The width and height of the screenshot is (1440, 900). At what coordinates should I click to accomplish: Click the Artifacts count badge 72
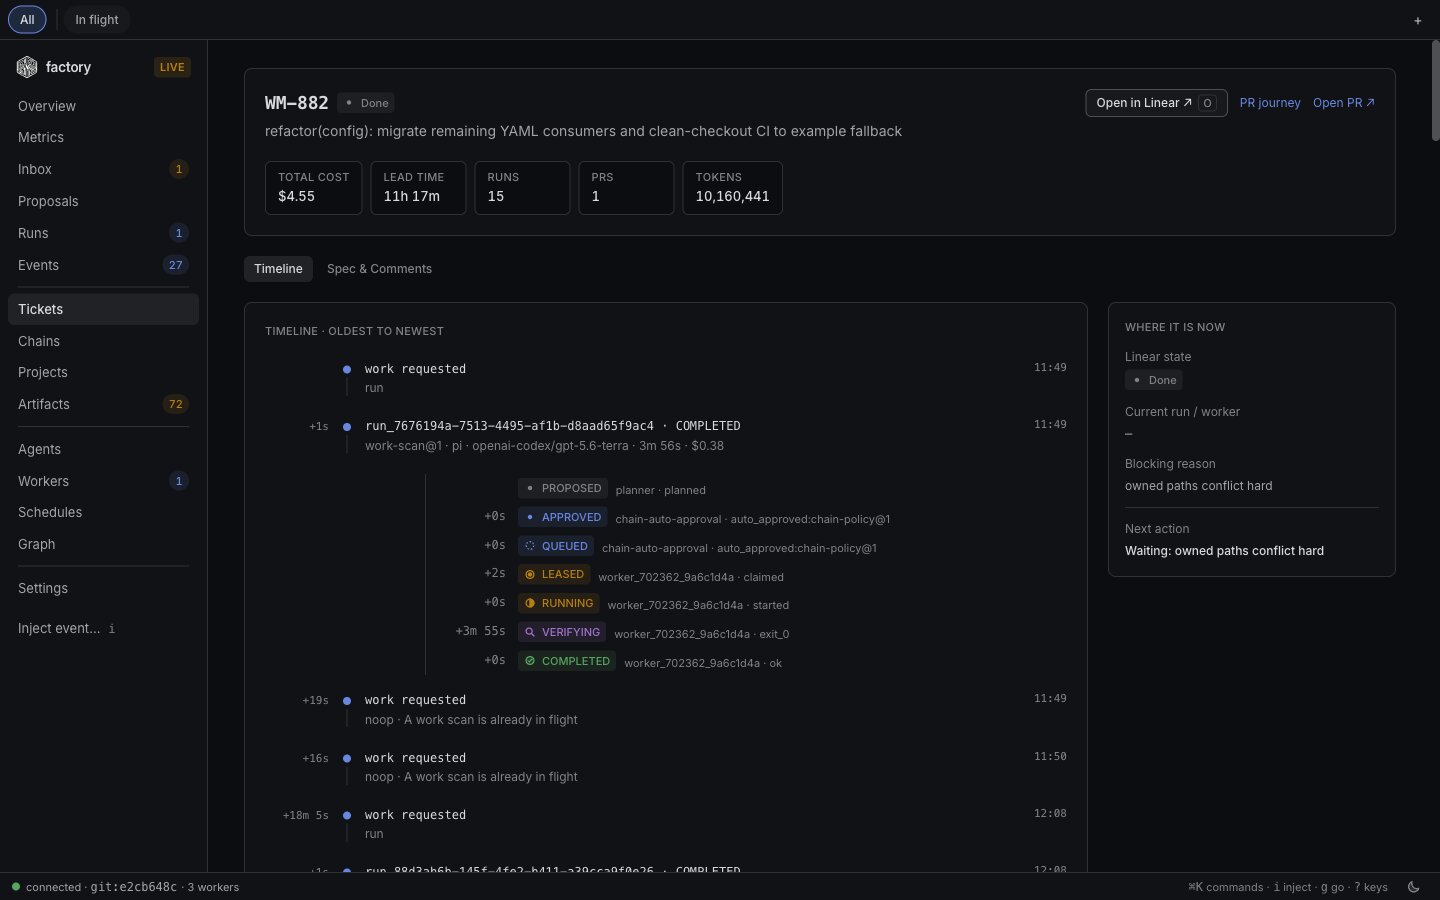tap(175, 404)
